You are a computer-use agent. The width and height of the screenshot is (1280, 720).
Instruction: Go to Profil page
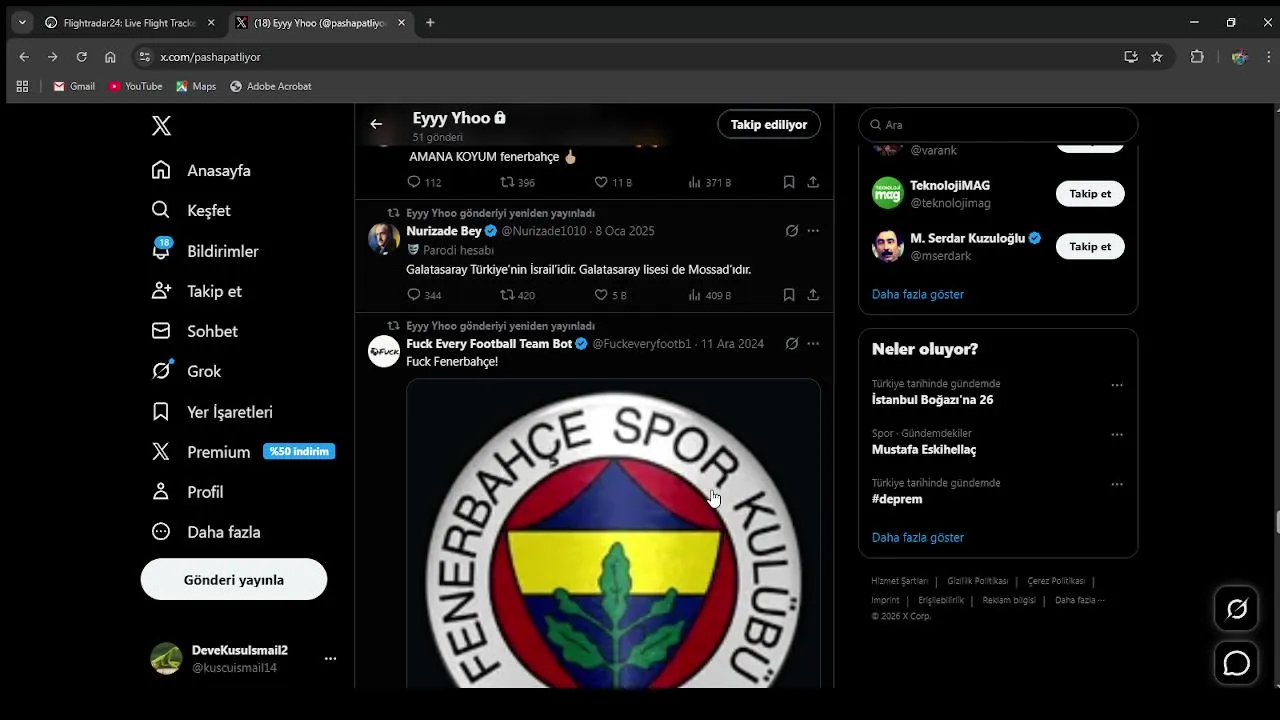[x=187, y=492]
